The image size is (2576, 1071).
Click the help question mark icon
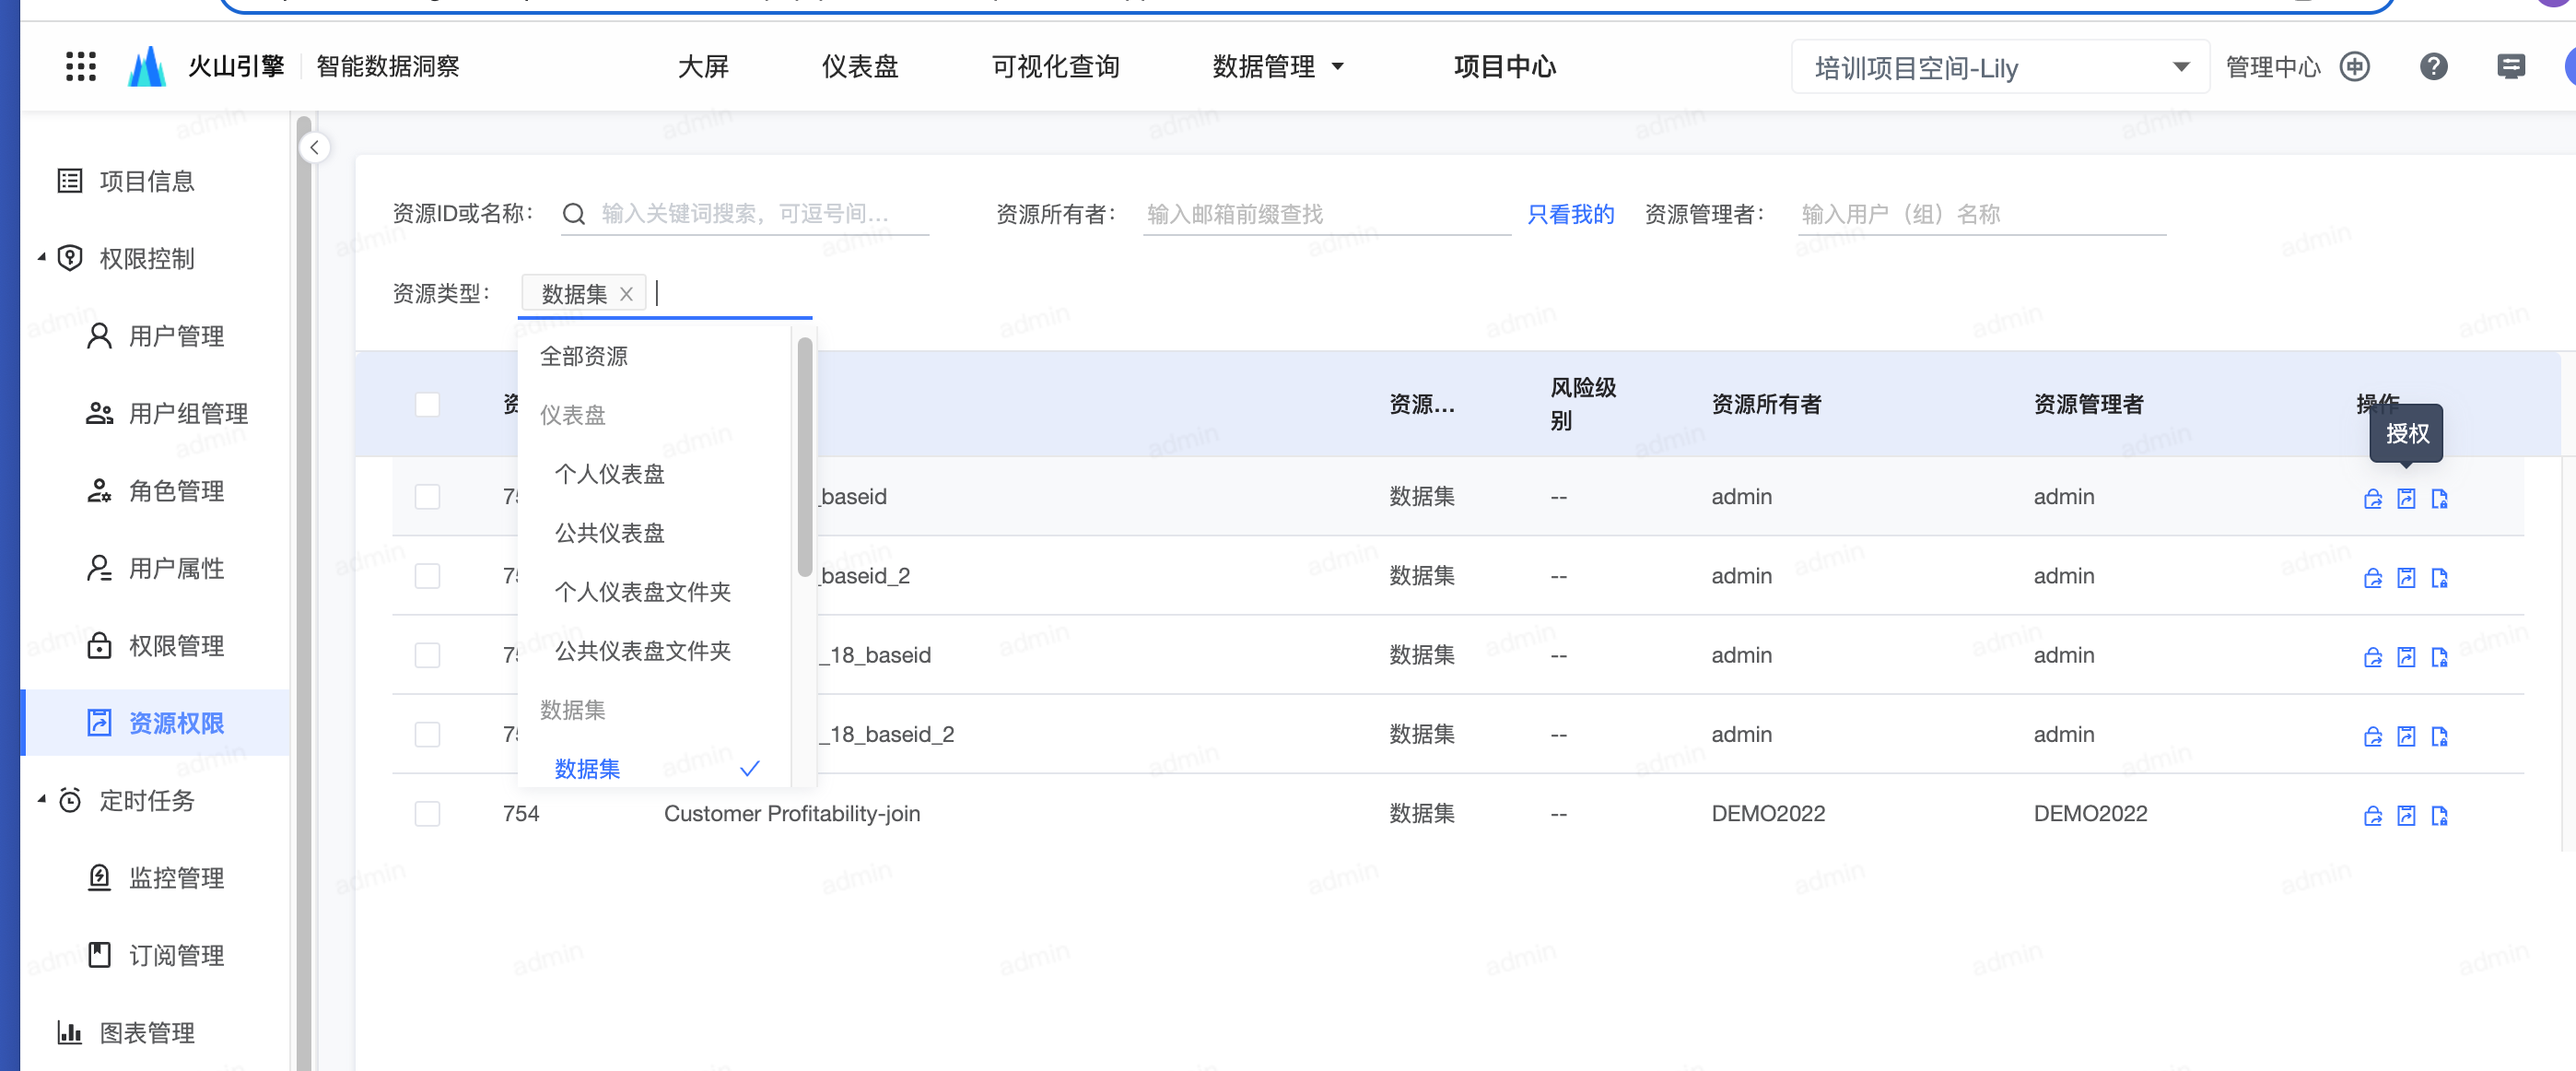pos(2433,67)
